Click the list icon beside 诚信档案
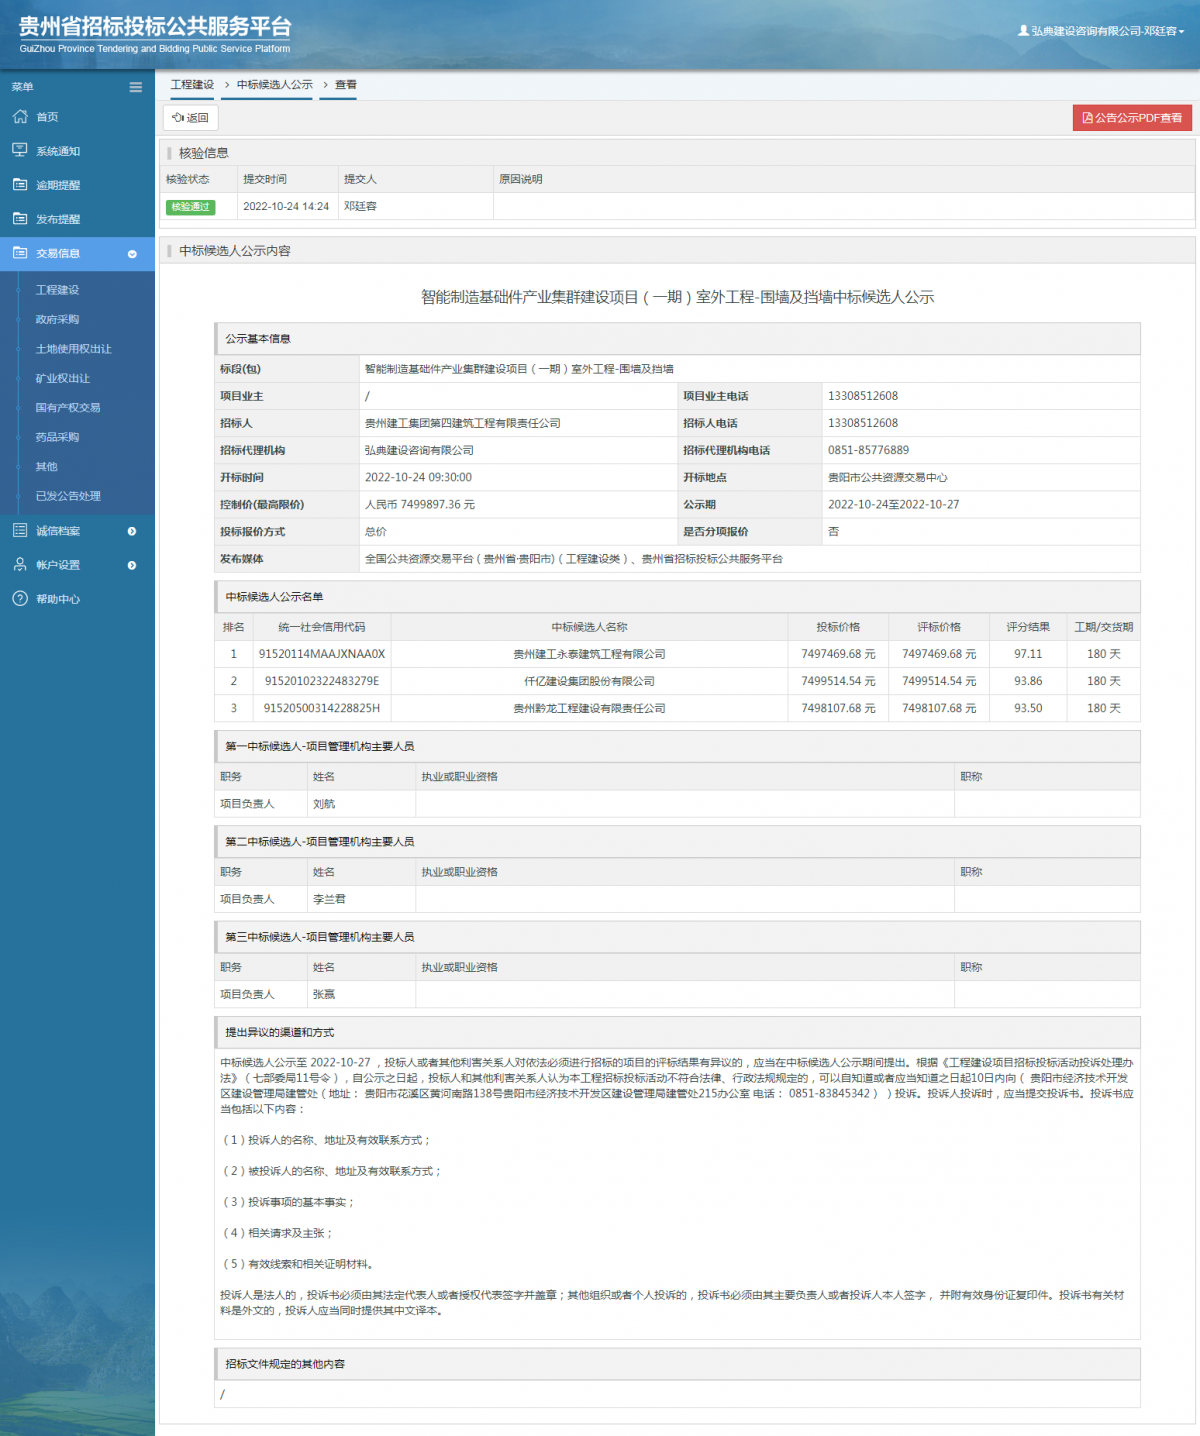 coord(20,530)
